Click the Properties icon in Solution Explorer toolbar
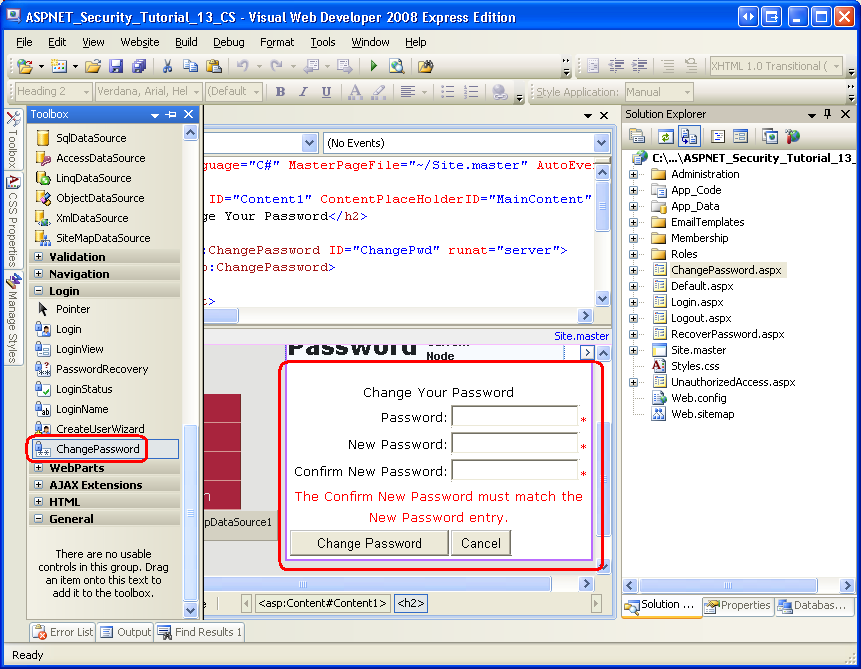The width and height of the screenshot is (861, 669). click(637, 136)
